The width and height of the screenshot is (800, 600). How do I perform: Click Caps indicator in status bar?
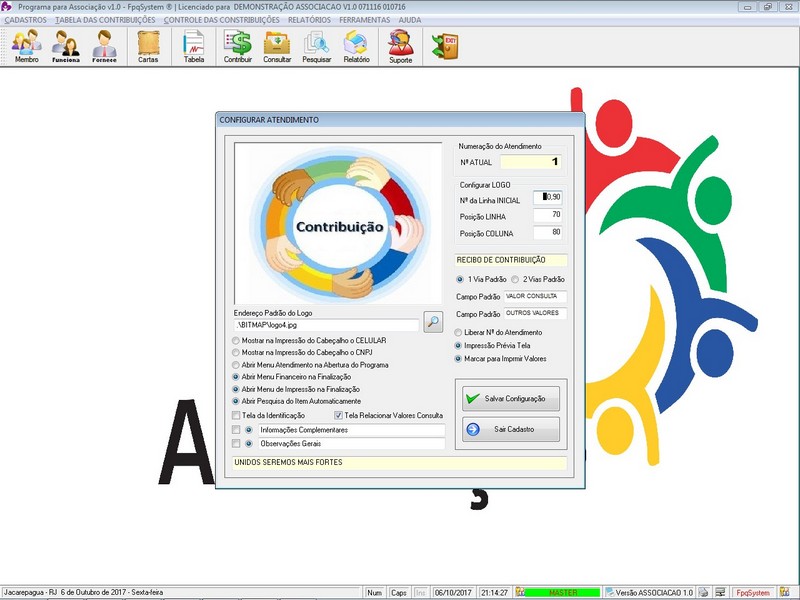[x=398, y=592]
